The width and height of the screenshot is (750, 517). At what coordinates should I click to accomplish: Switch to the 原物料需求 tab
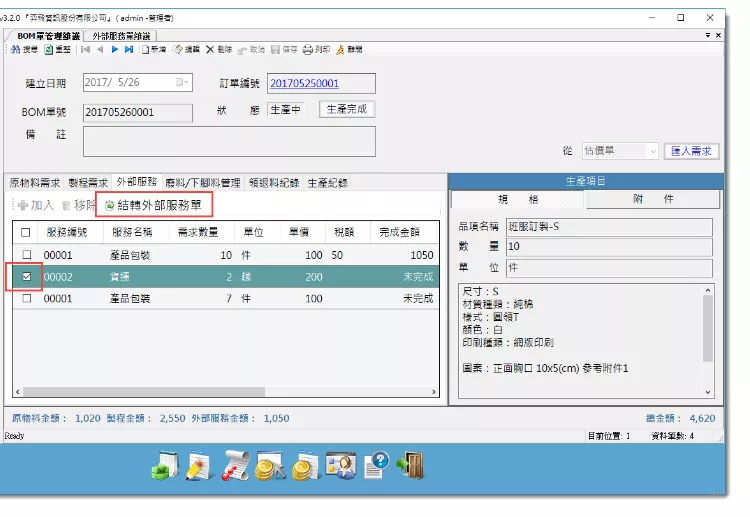(x=35, y=183)
